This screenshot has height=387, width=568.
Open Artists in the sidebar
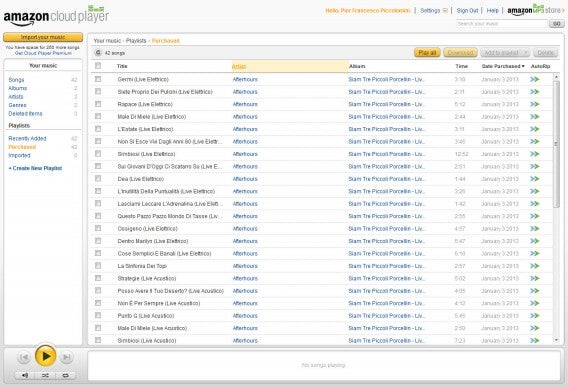[x=16, y=97]
